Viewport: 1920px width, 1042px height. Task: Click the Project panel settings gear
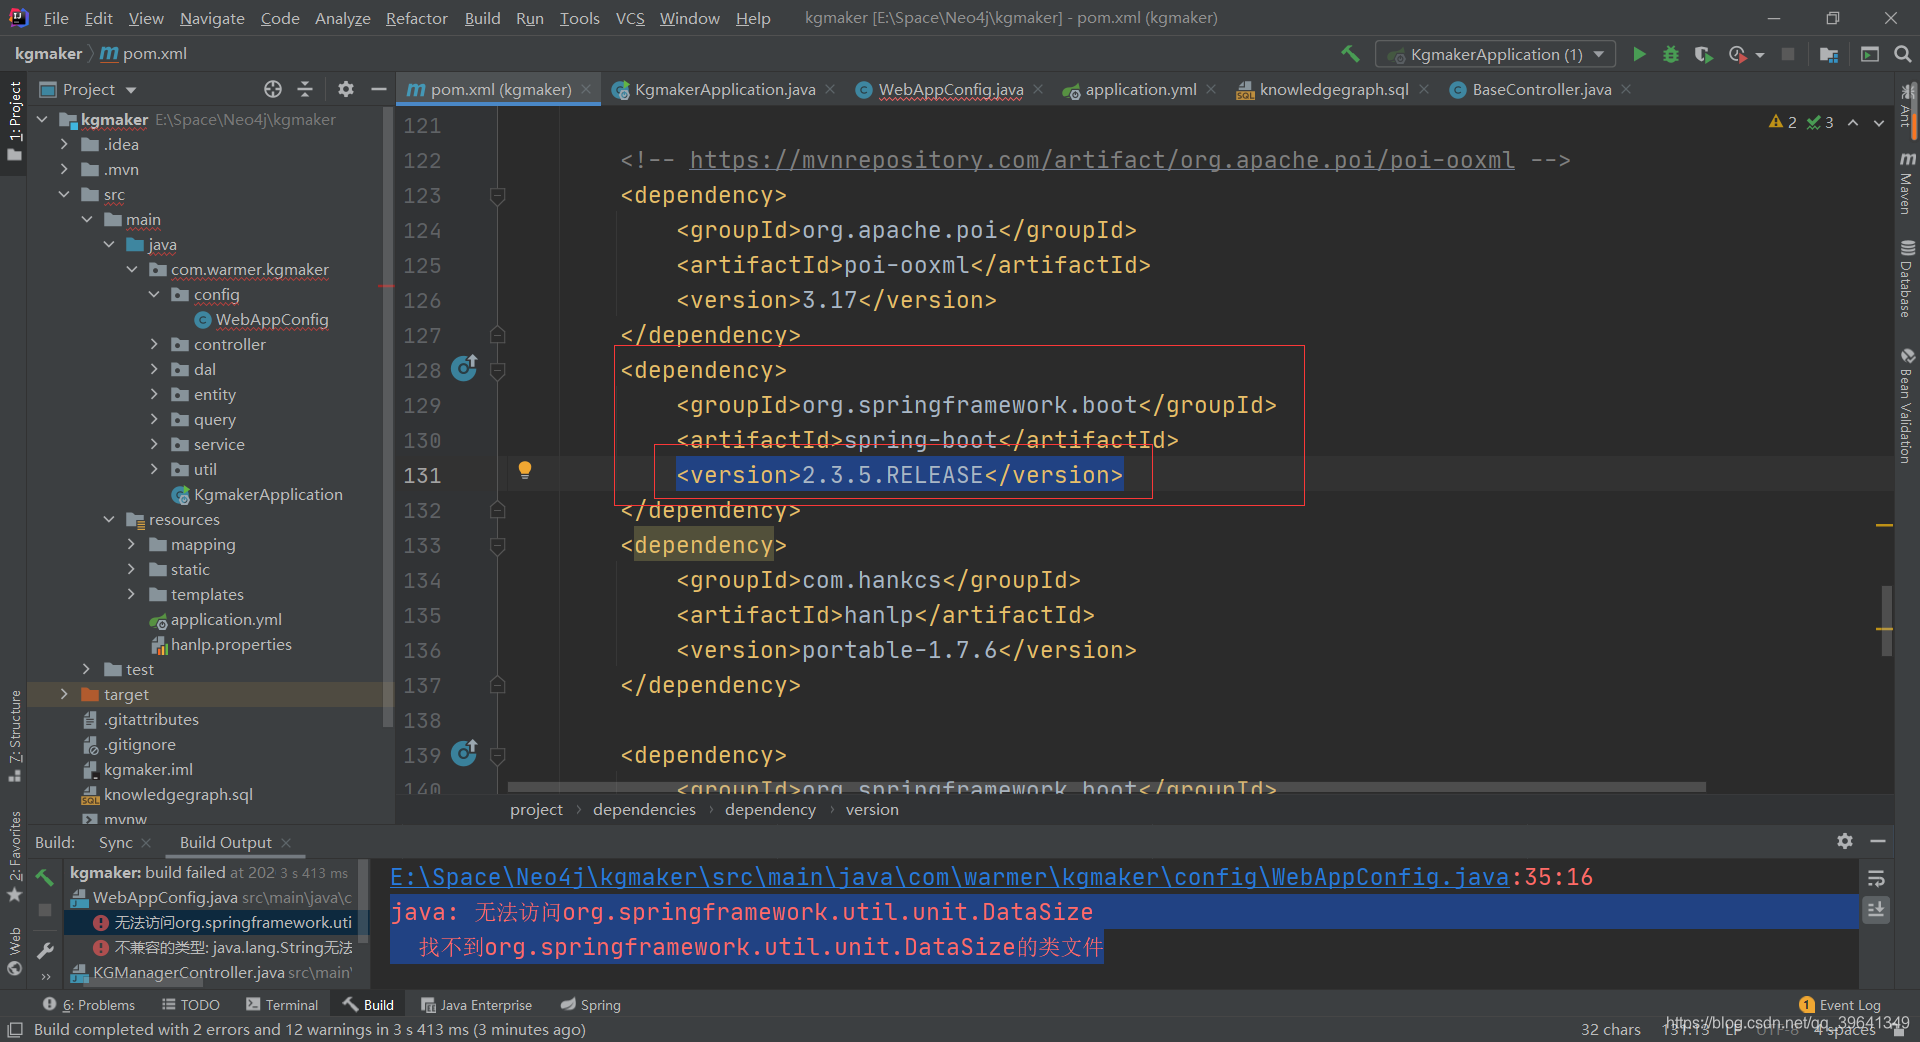click(x=345, y=89)
